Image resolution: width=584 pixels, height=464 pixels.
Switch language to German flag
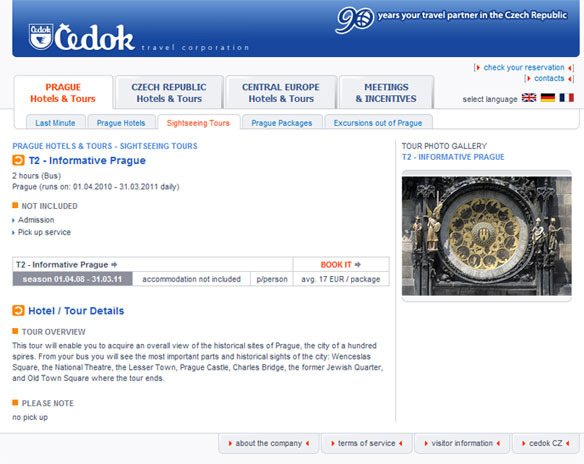pyautogui.click(x=548, y=98)
